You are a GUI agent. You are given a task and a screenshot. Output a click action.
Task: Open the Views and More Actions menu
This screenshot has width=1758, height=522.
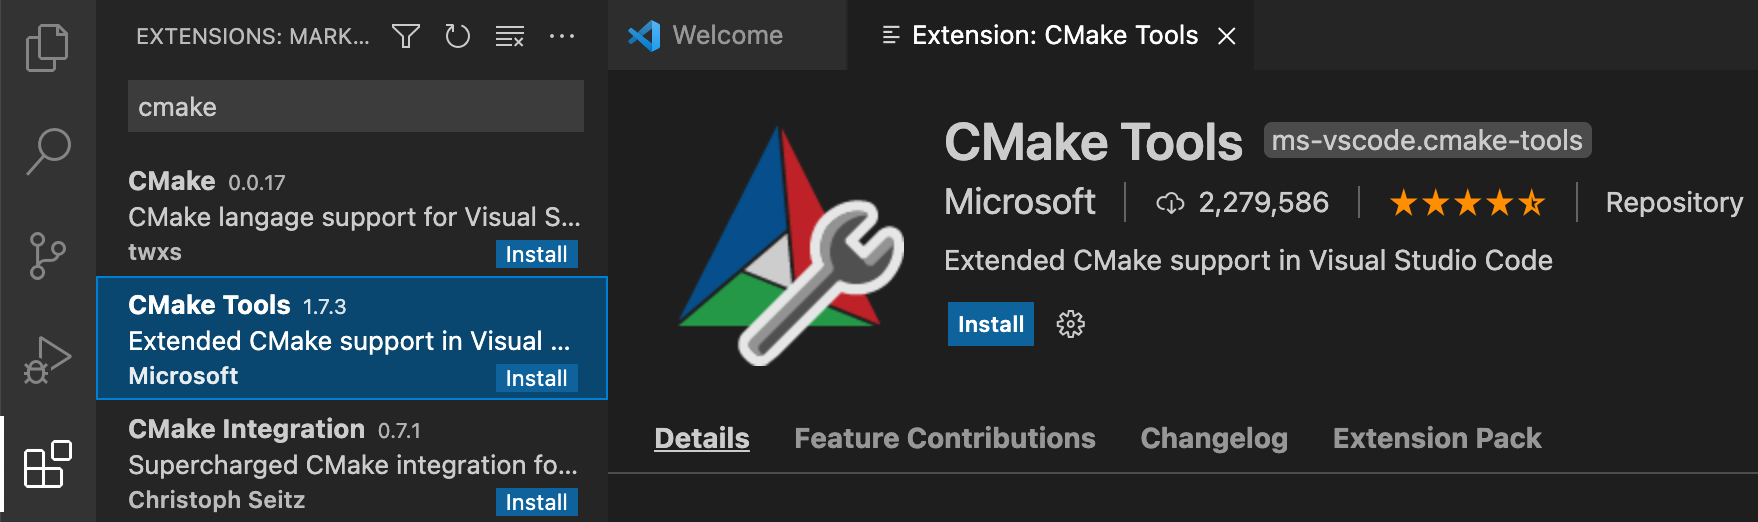pos(562,37)
